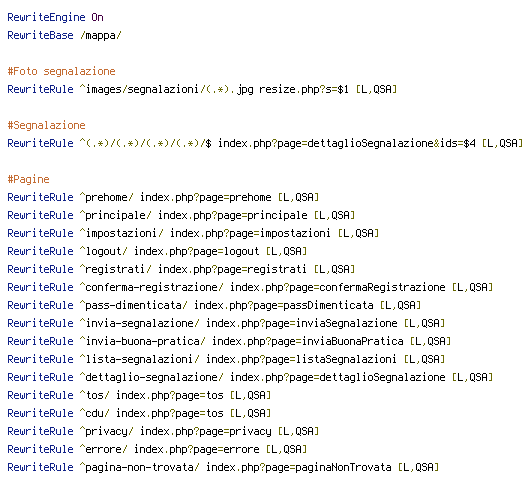Click resize.php?s=$1 target text
532x484 pixels.
point(304,89)
